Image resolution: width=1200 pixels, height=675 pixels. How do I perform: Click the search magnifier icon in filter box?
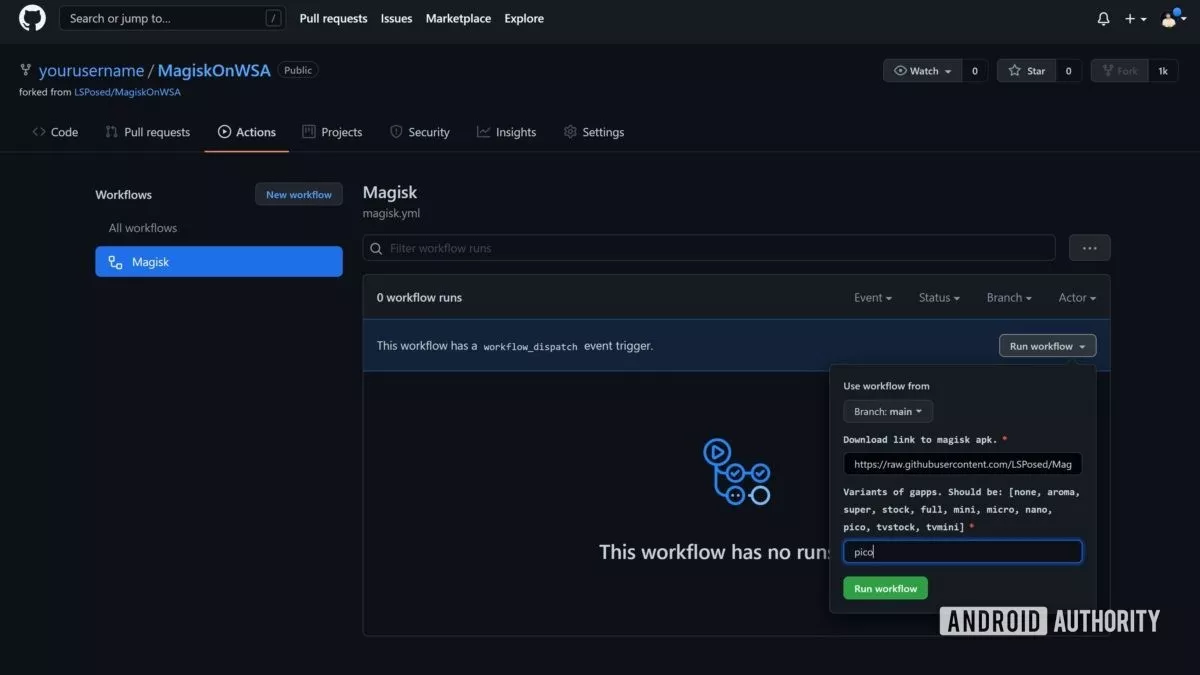point(376,248)
